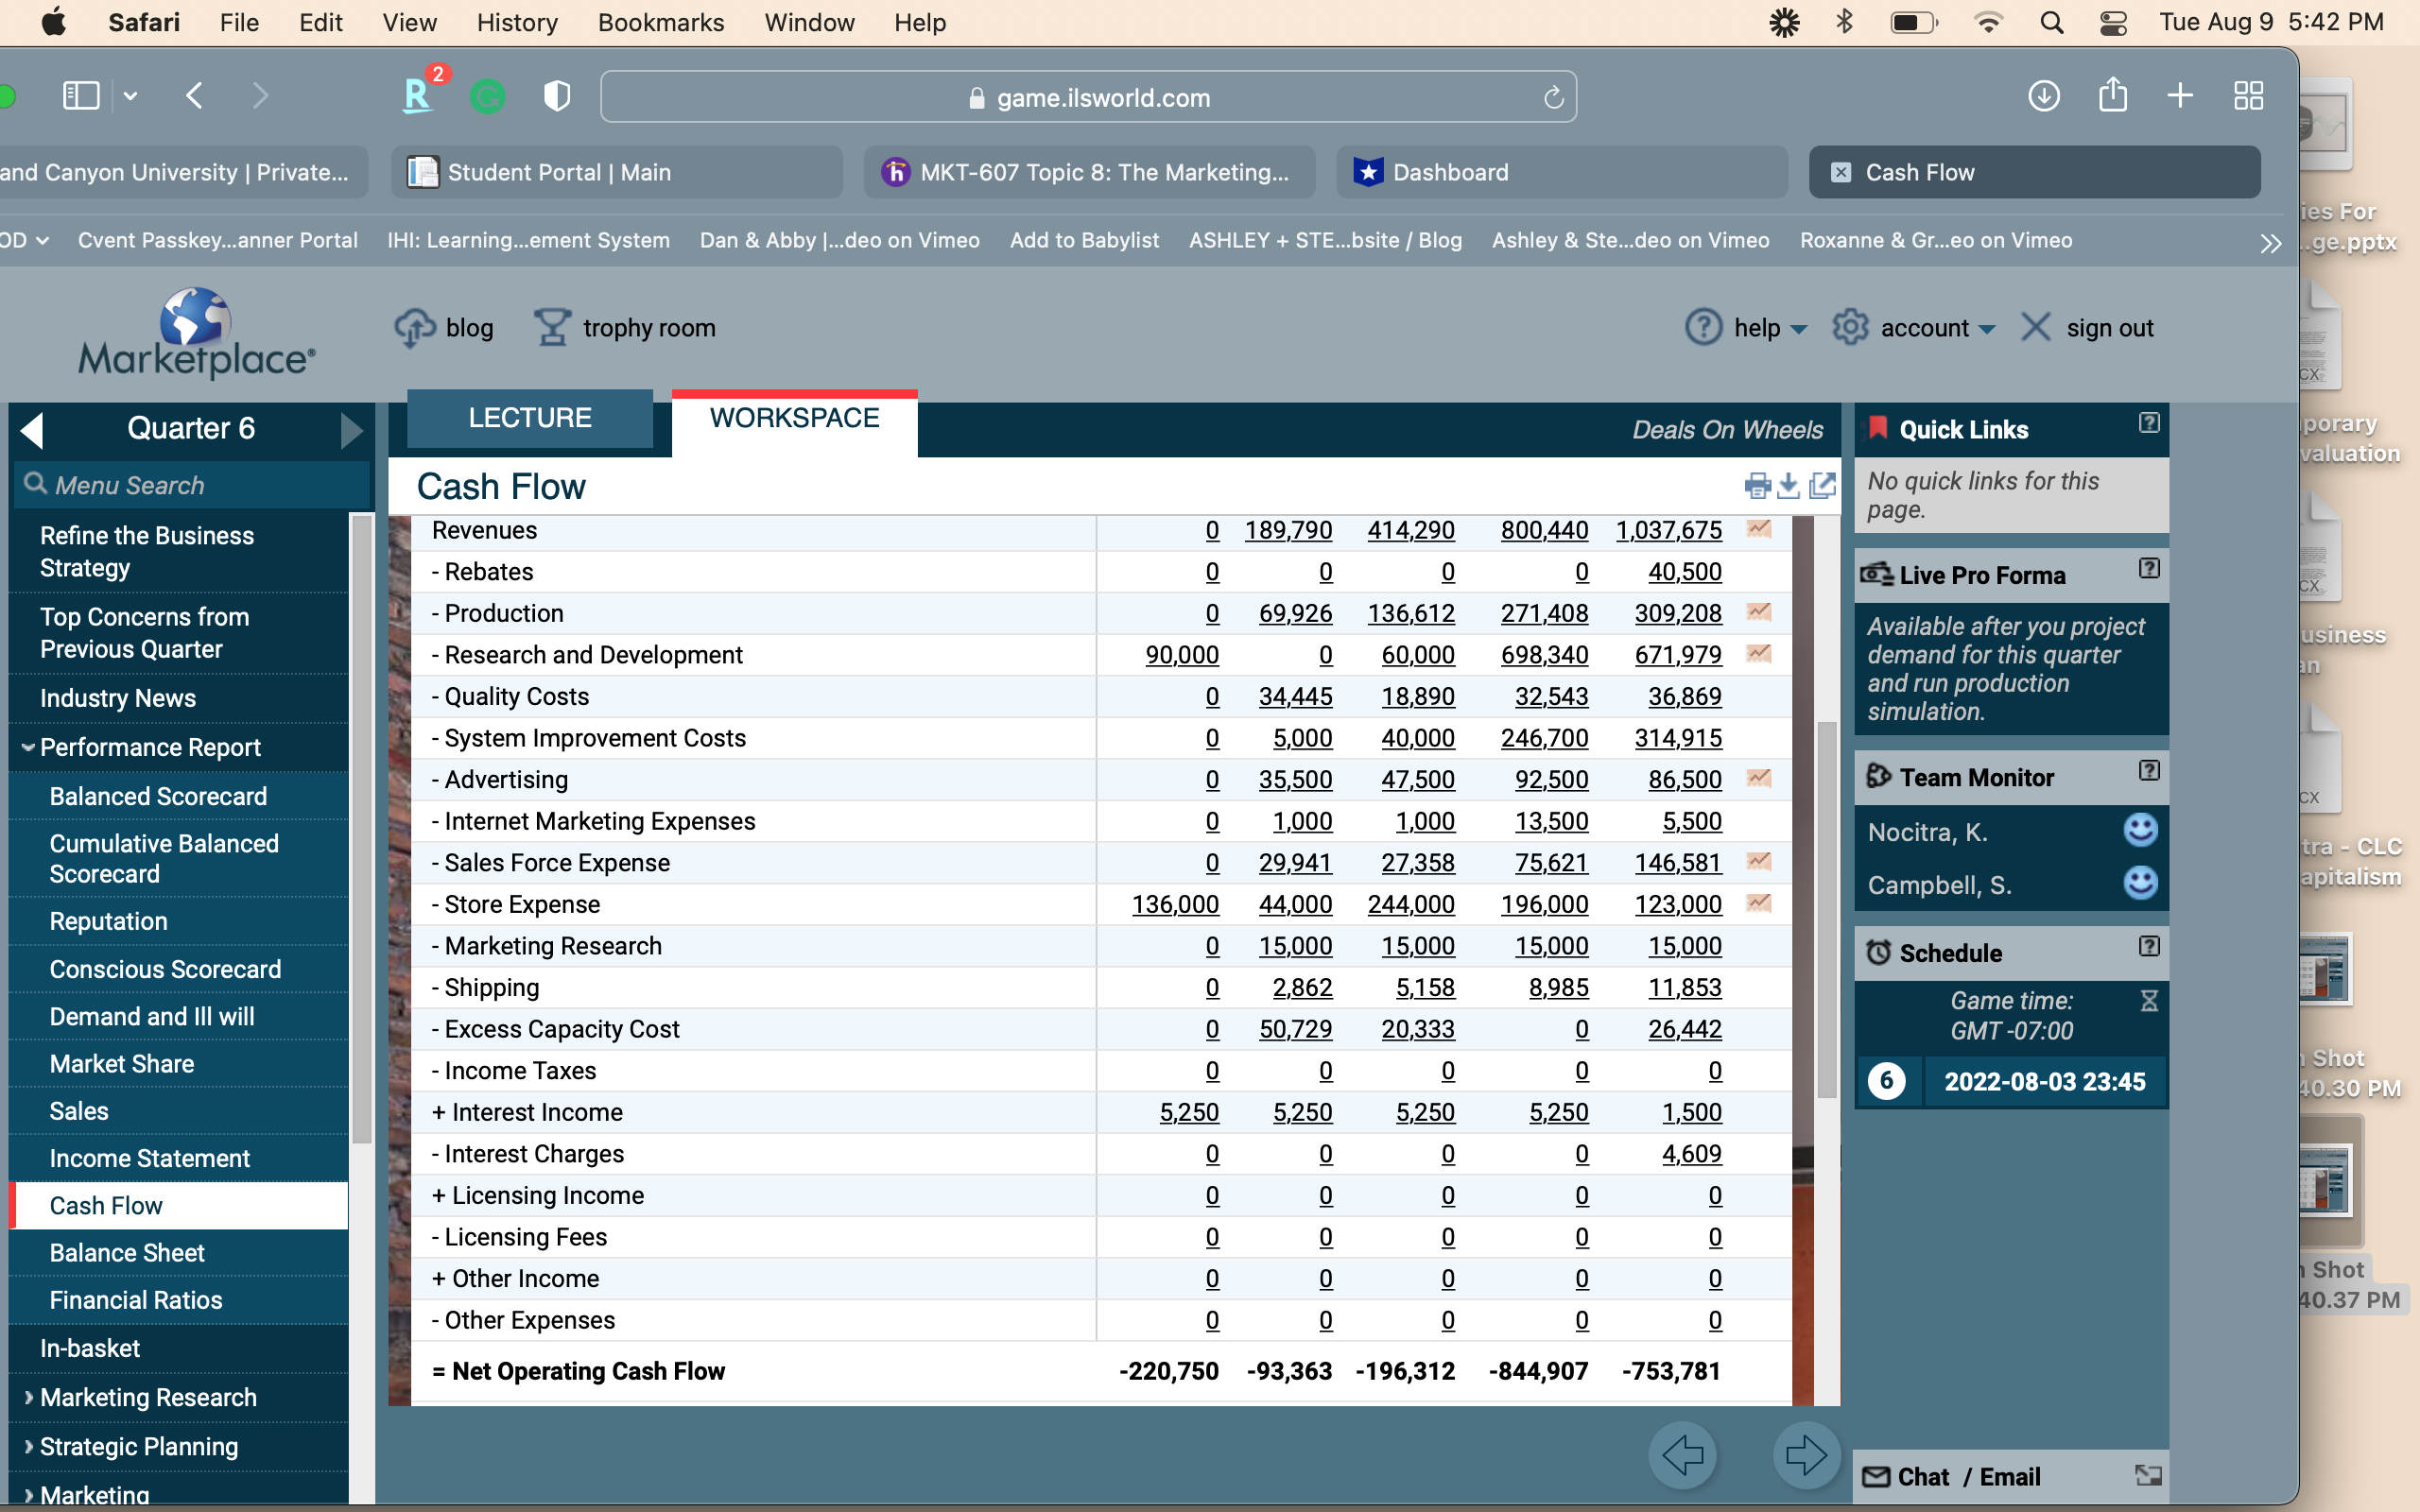This screenshot has width=2420, height=1512.
Task: Reload the page with refresh icon
Action: coord(1553,97)
